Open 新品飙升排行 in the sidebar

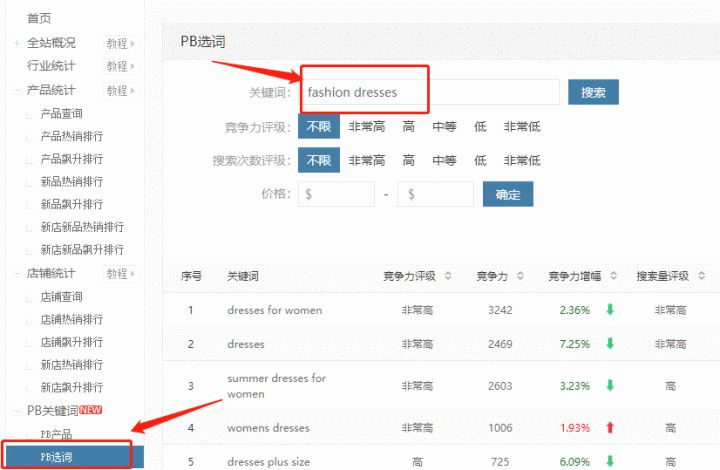(x=72, y=204)
